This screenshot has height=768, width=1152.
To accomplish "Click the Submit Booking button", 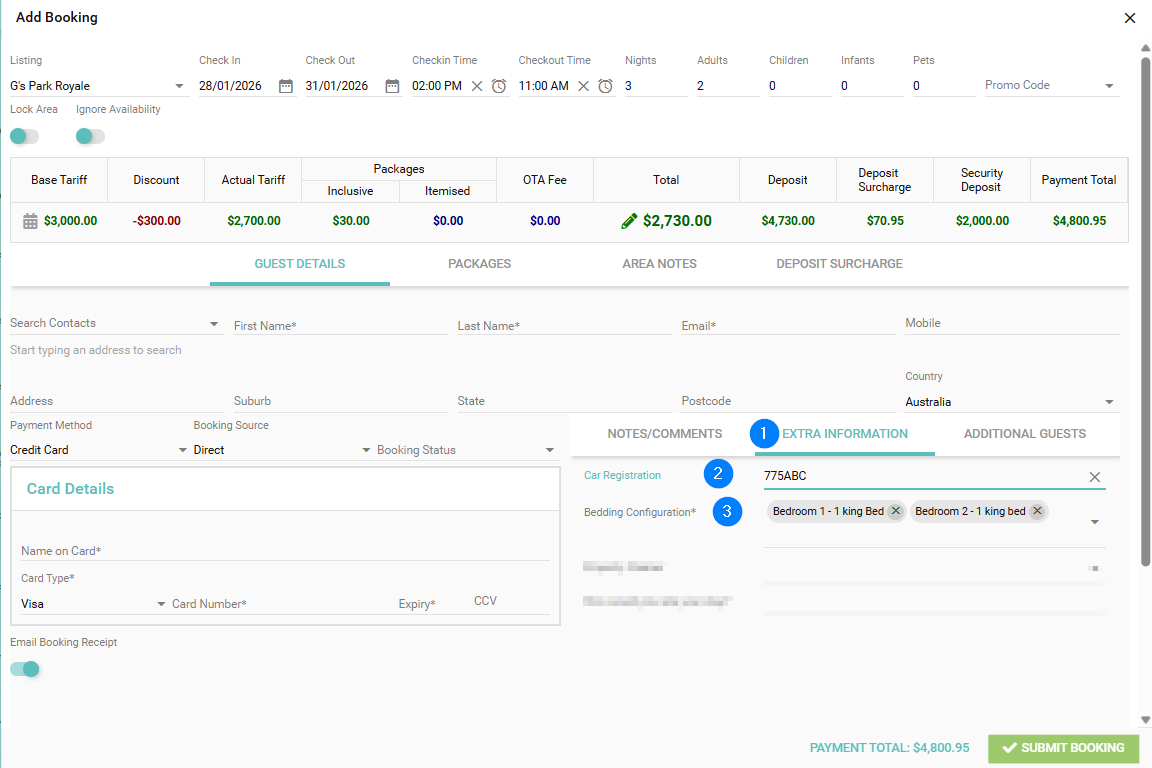I will (x=1064, y=747).
